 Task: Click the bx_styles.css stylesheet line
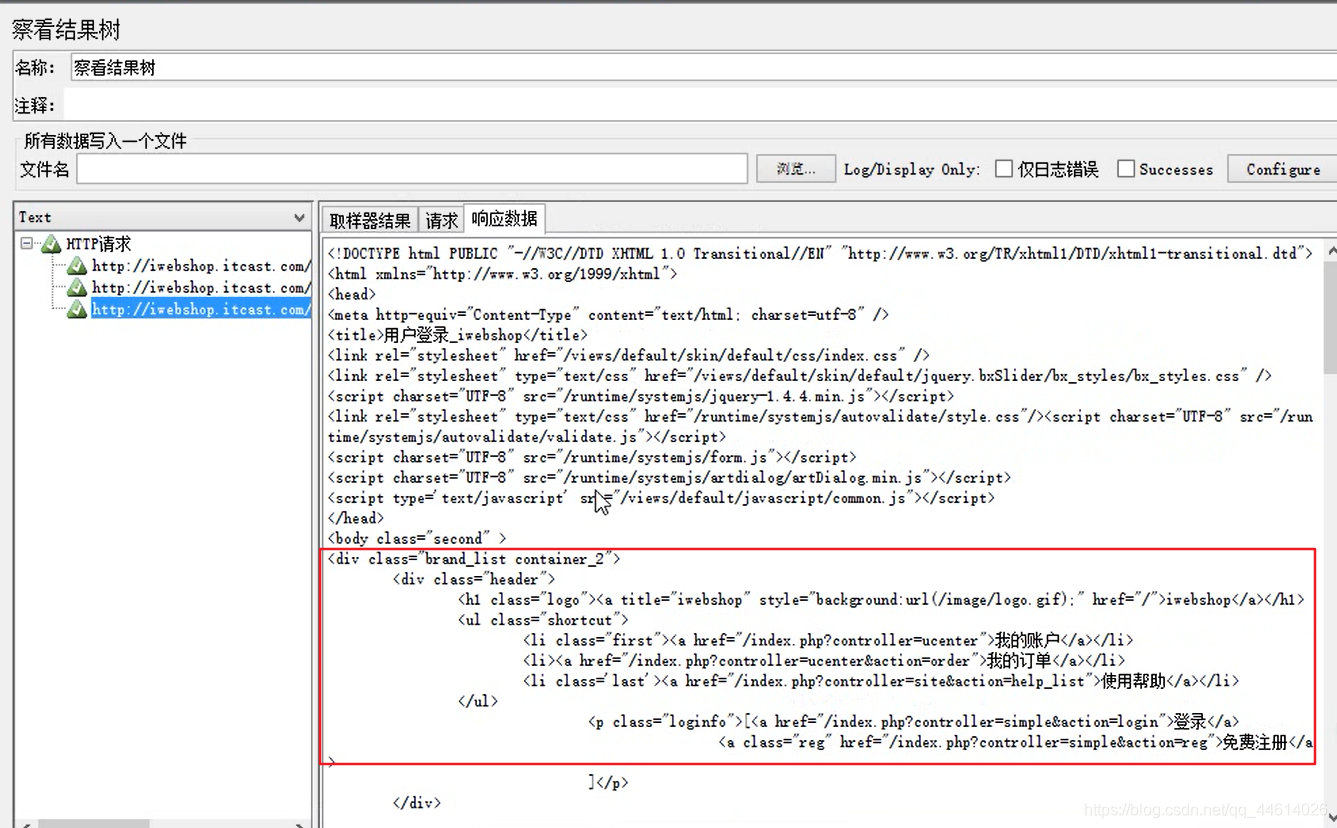[800, 376]
